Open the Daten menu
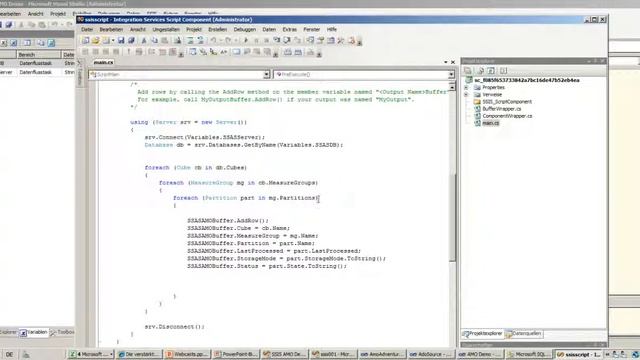 point(269,29)
